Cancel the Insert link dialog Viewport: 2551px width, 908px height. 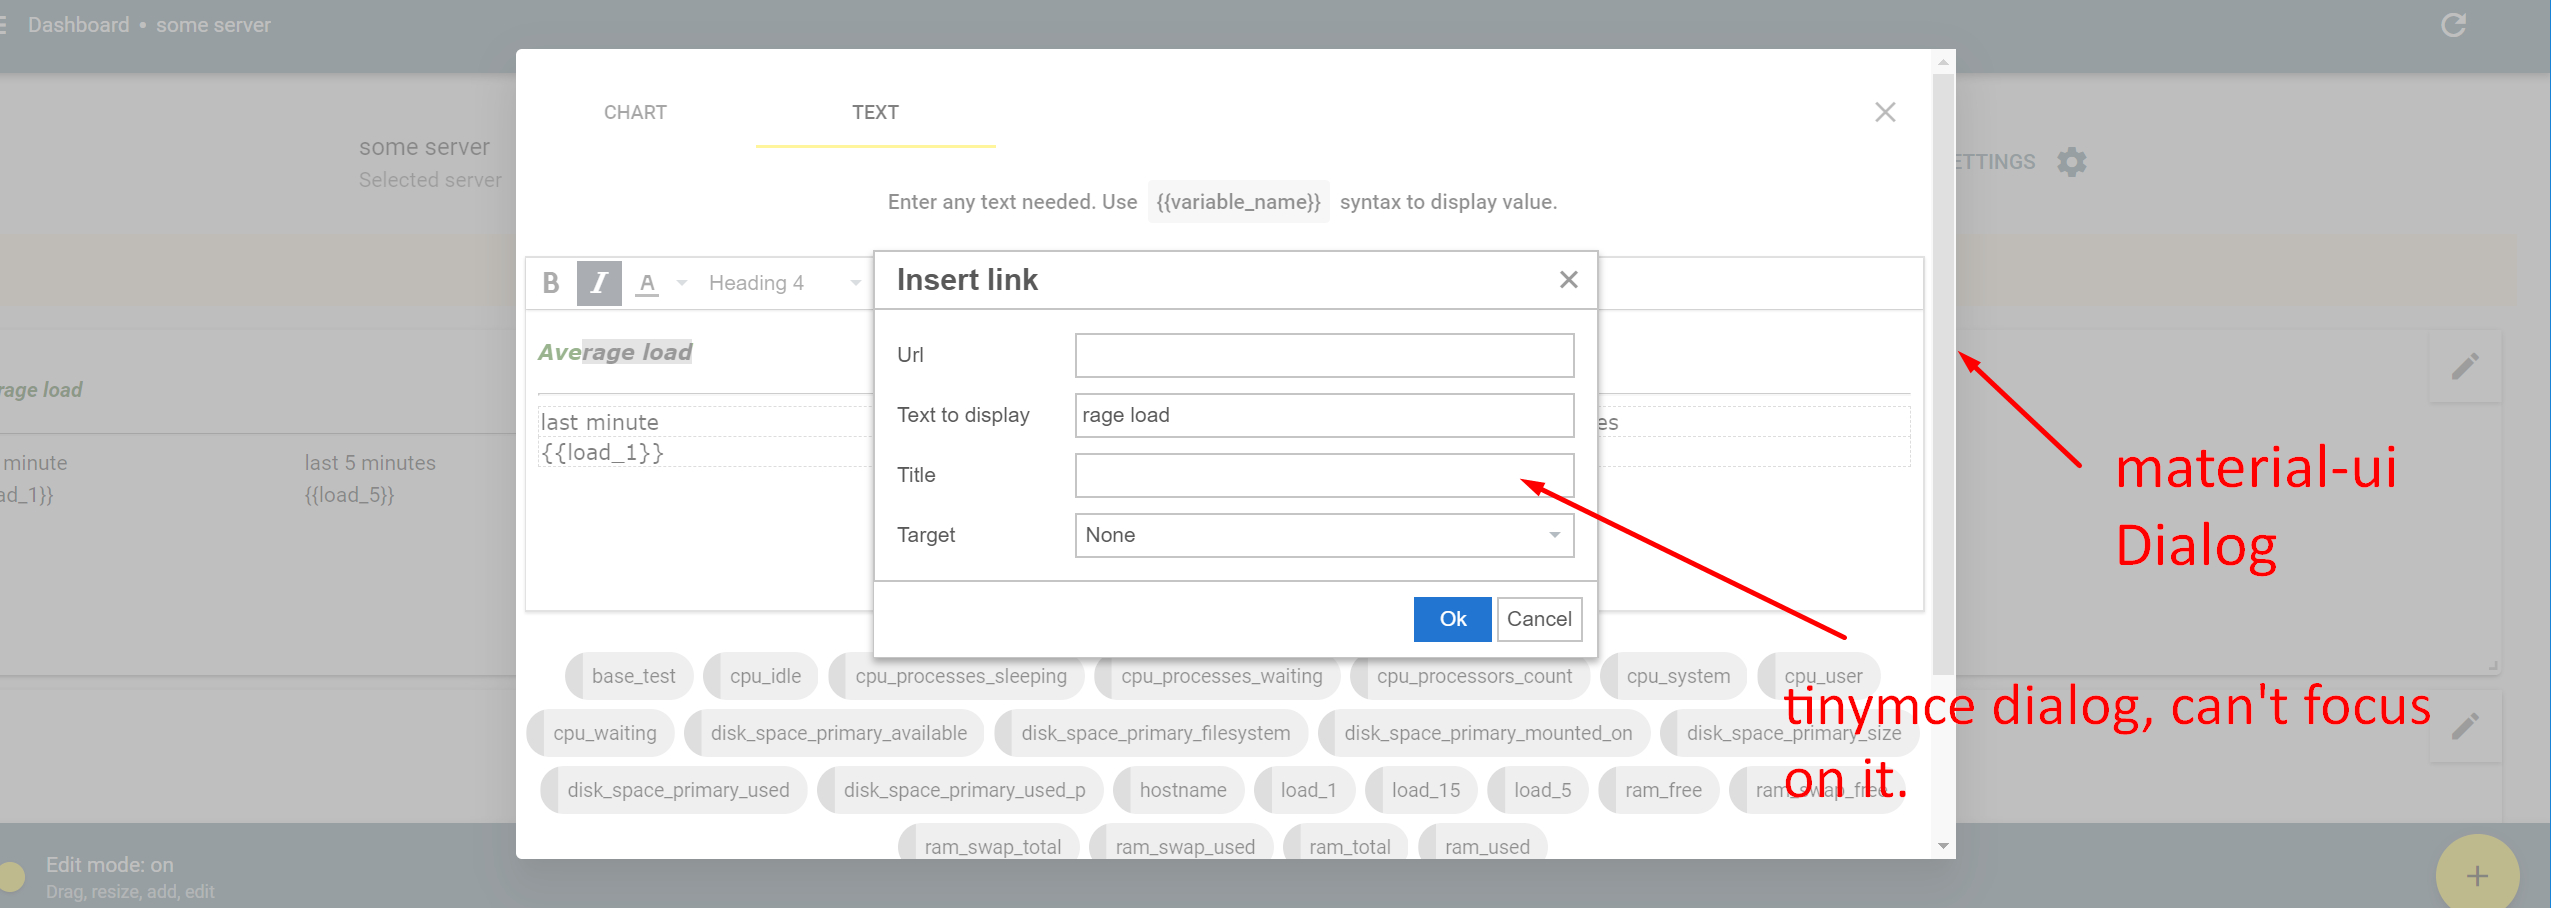[1539, 619]
